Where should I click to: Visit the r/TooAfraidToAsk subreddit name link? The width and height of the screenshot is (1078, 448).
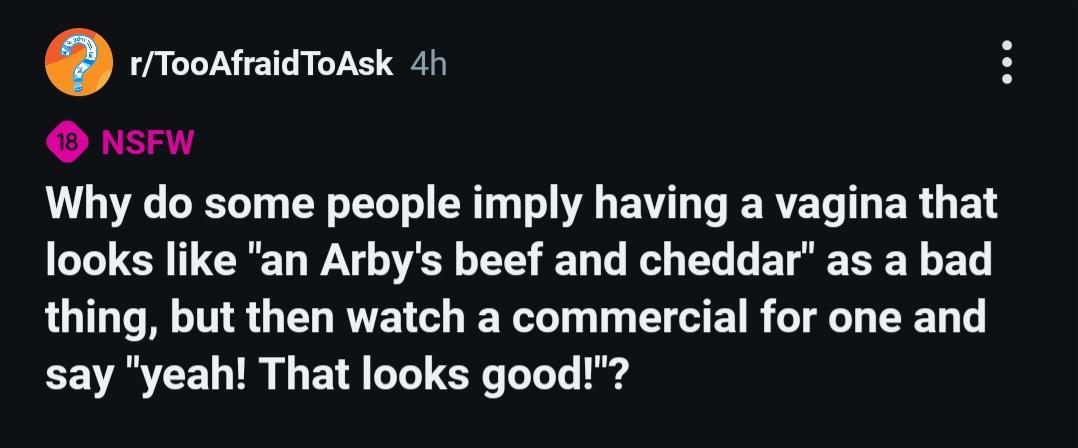261,65
